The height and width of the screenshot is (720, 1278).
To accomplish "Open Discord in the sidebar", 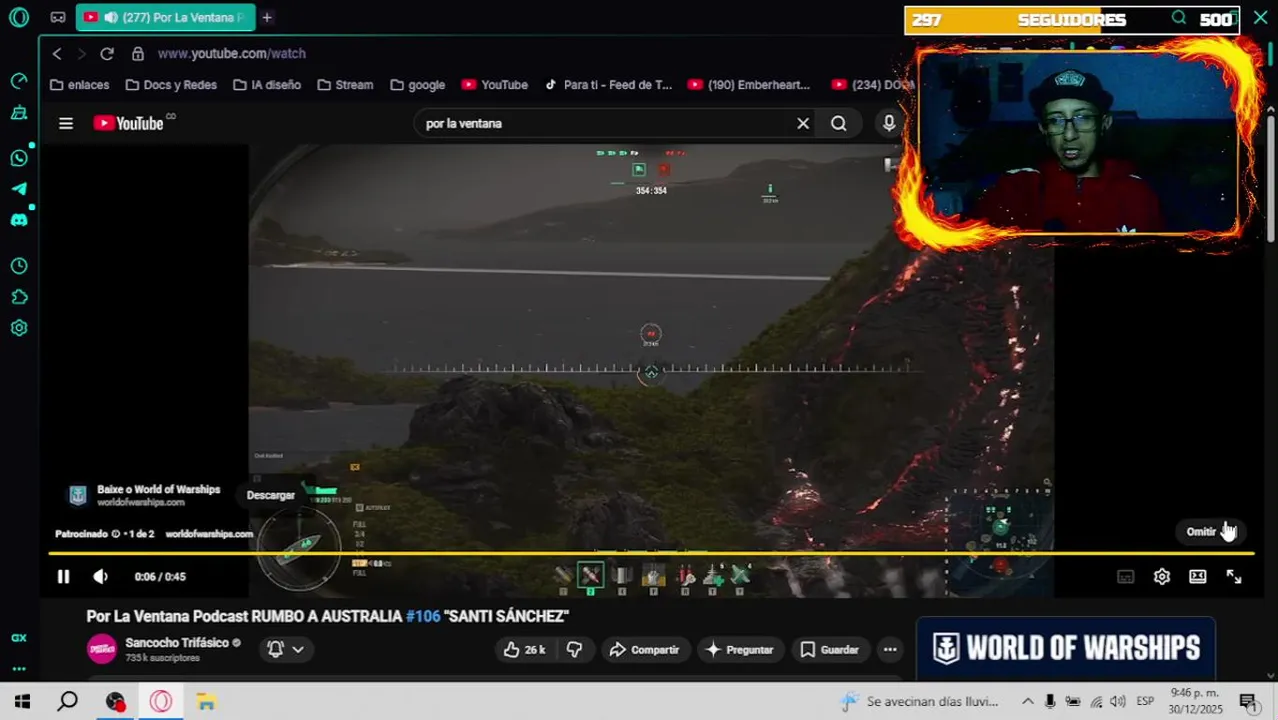I will (19, 220).
